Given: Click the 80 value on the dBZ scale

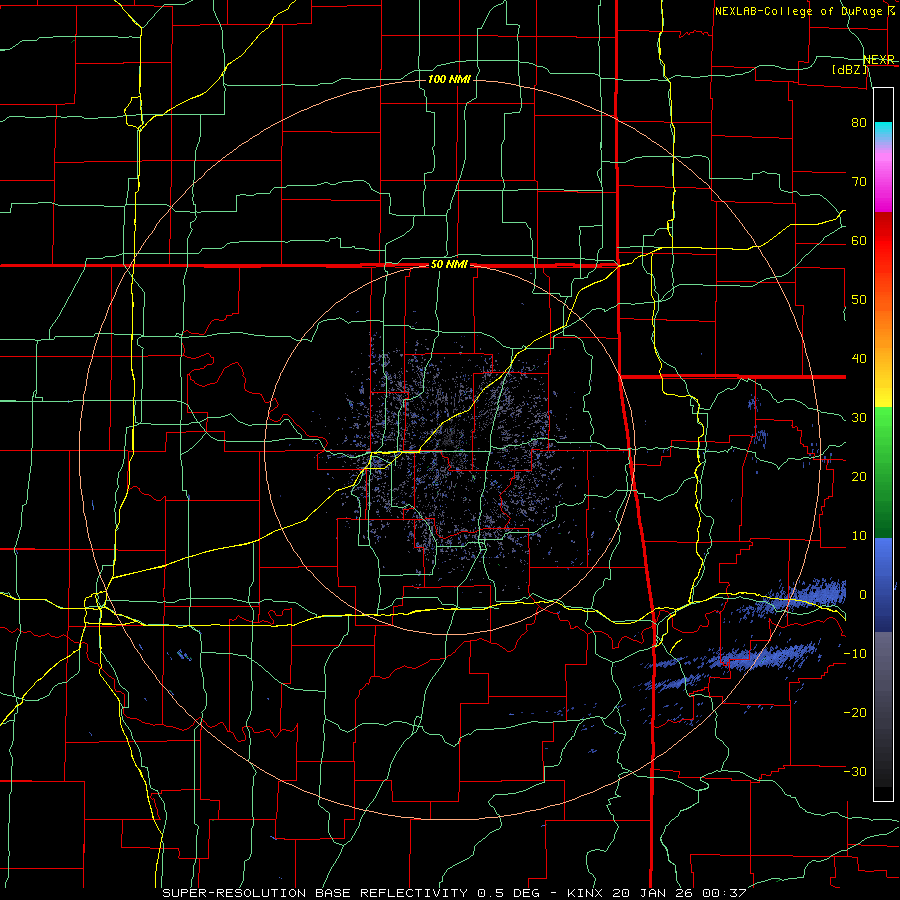Looking at the screenshot, I should (x=859, y=123).
